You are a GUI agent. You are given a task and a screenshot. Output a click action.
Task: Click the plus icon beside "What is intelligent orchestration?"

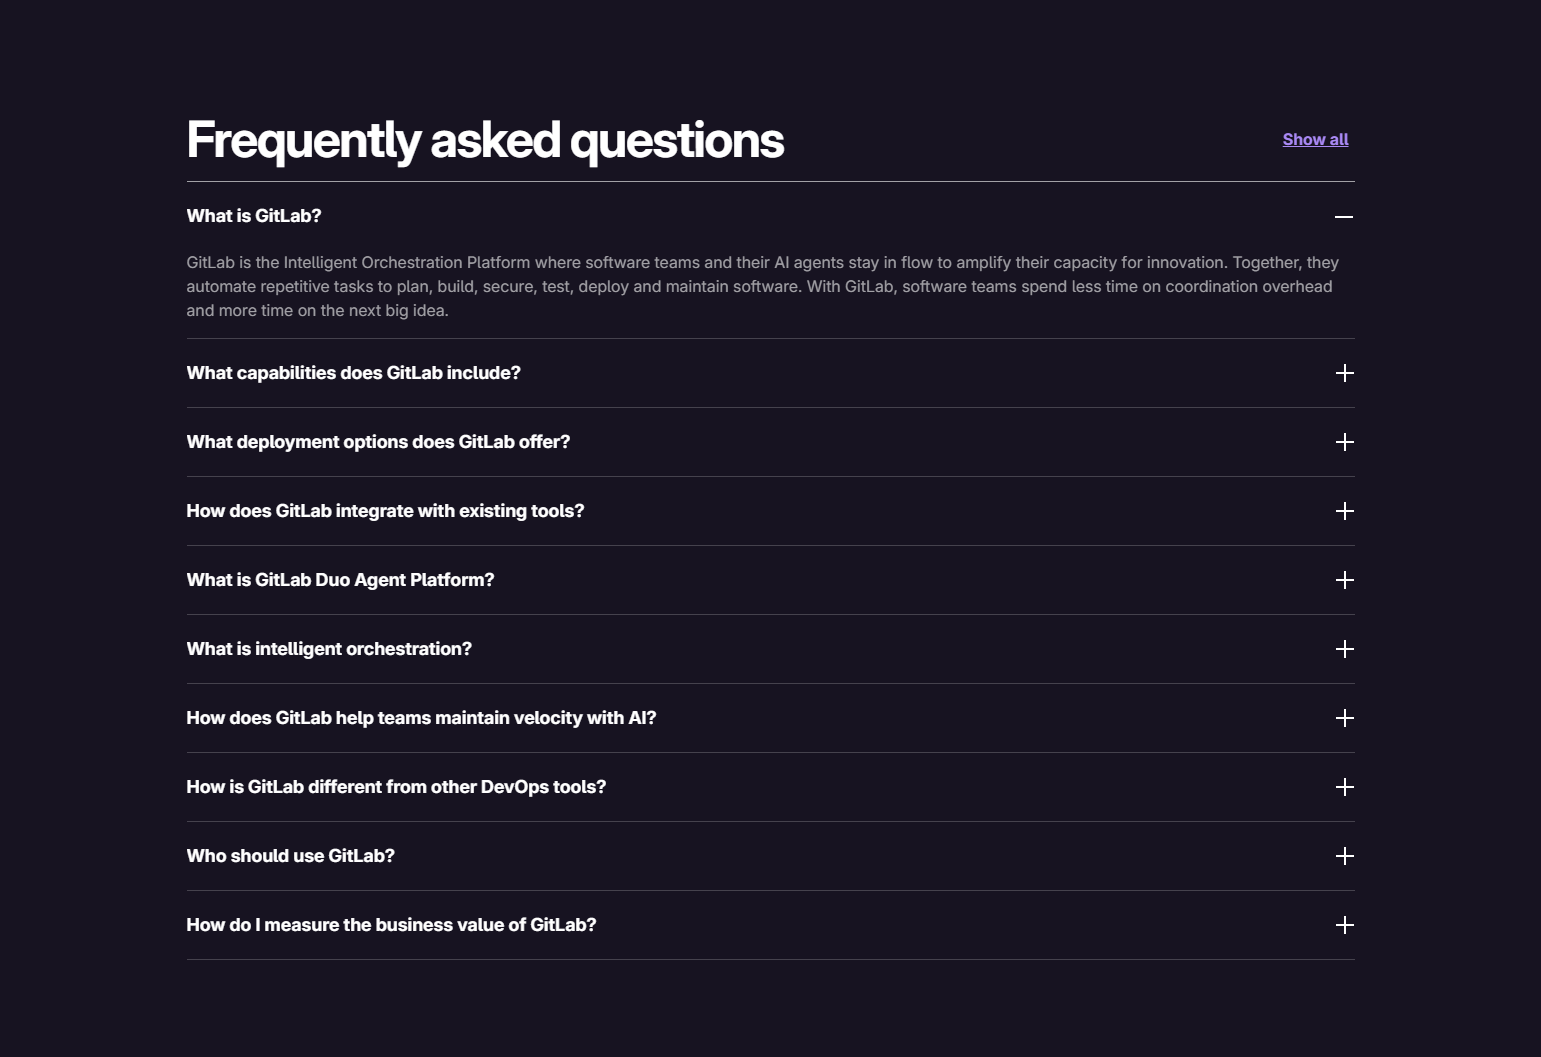click(1344, 649)
